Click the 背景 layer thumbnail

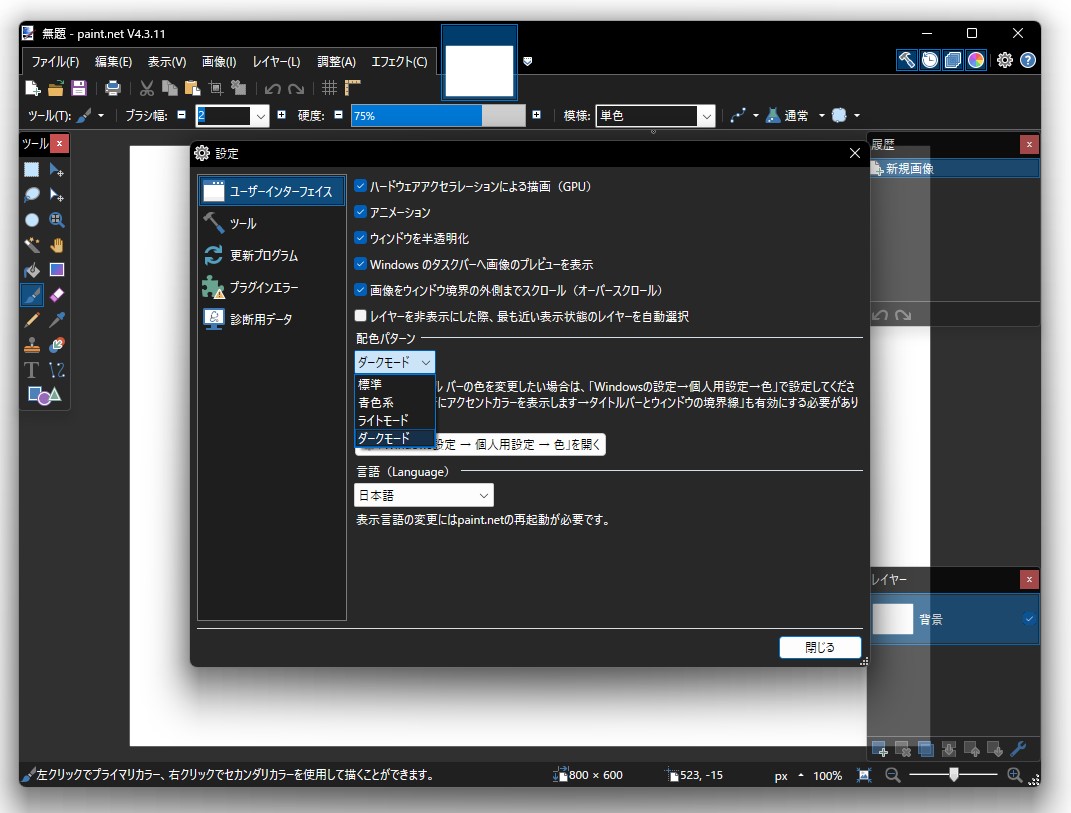click(892, 618)
